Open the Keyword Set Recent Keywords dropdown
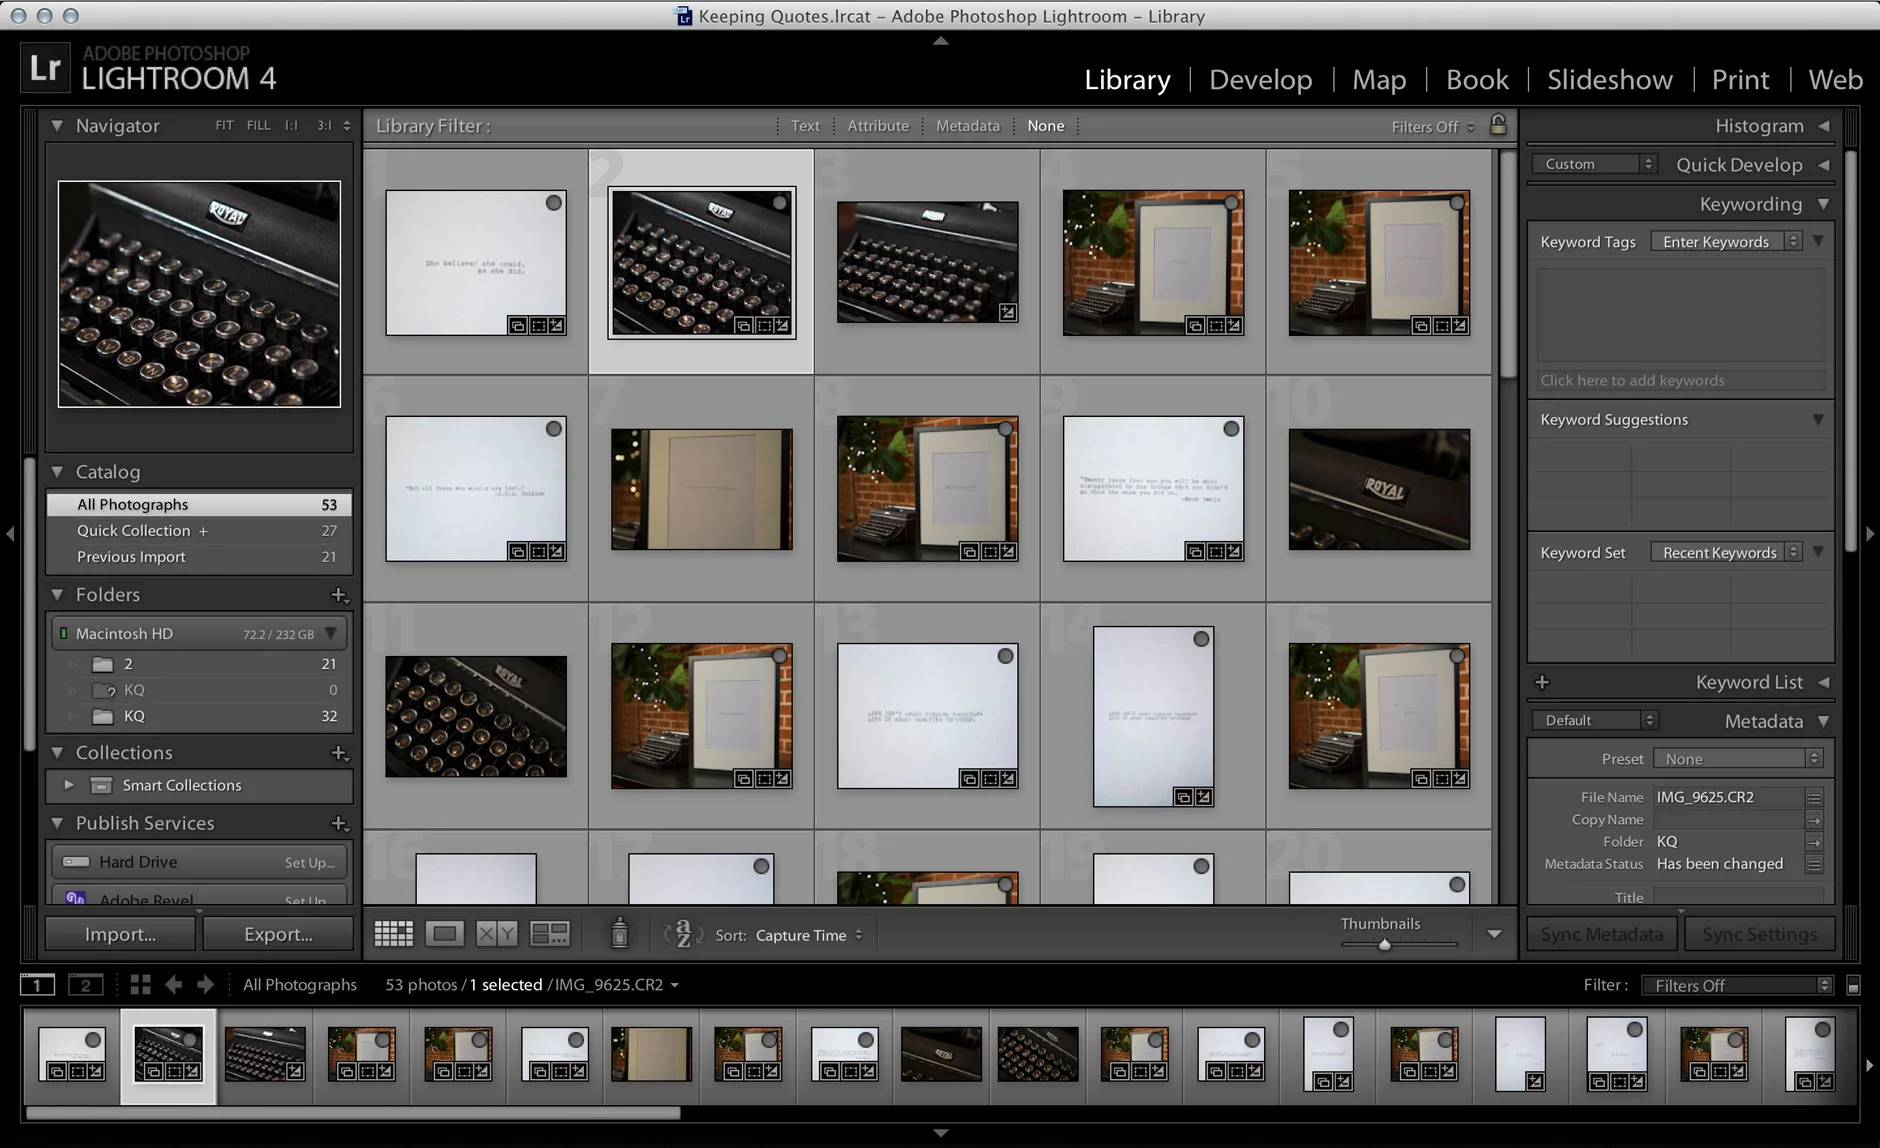The image size is (1880, 1148). click(1726, 552)
